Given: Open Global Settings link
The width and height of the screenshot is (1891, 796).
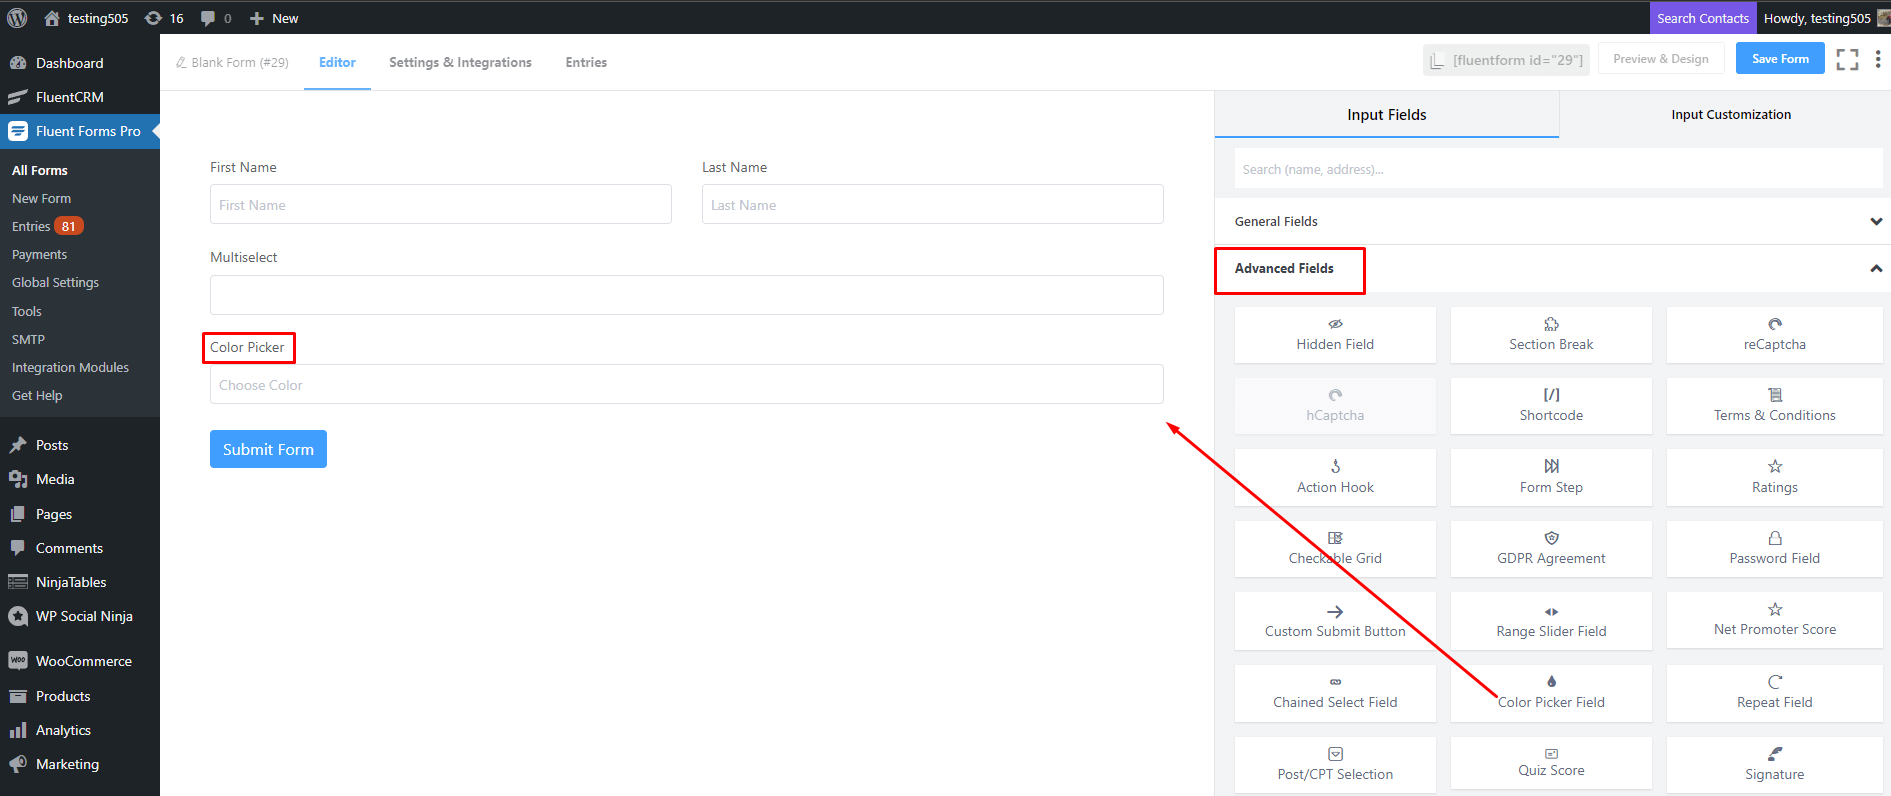Looking at the screenshot, I should tap(55, 282).
